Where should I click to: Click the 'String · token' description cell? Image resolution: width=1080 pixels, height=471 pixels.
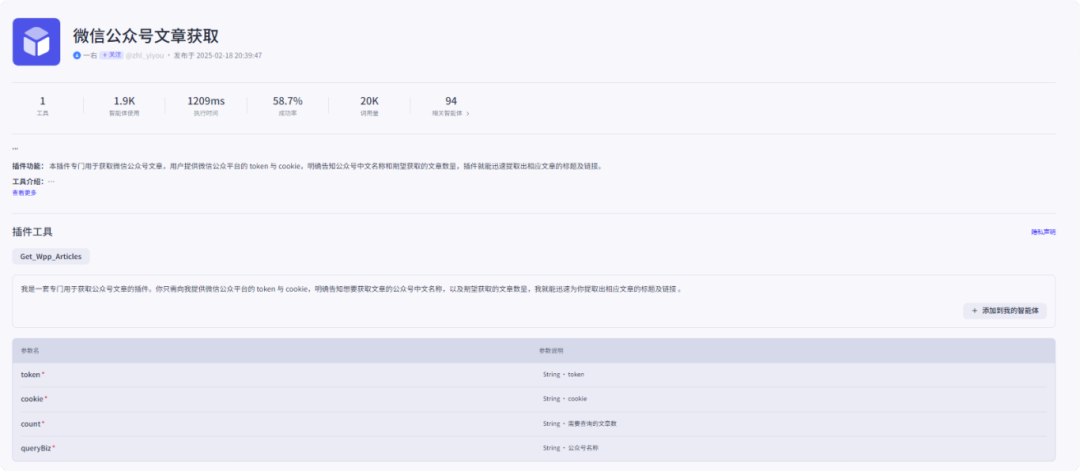point(563,375)
